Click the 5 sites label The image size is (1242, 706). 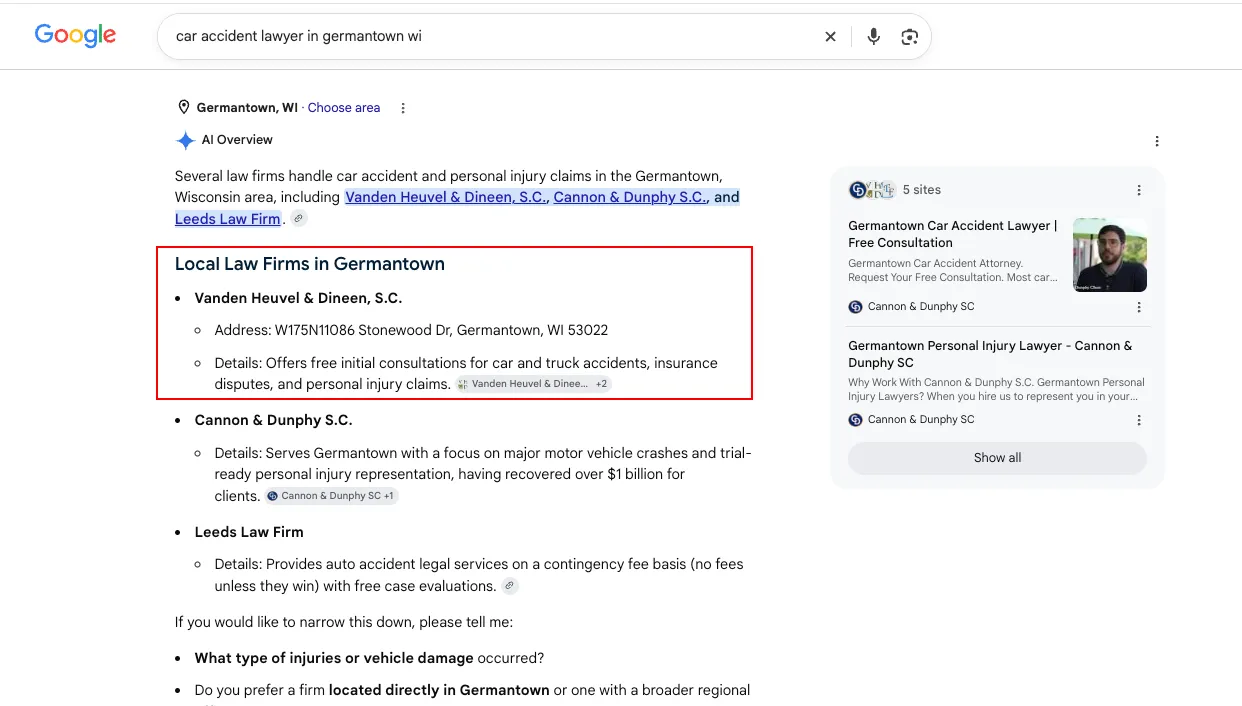tap(922, 190)
